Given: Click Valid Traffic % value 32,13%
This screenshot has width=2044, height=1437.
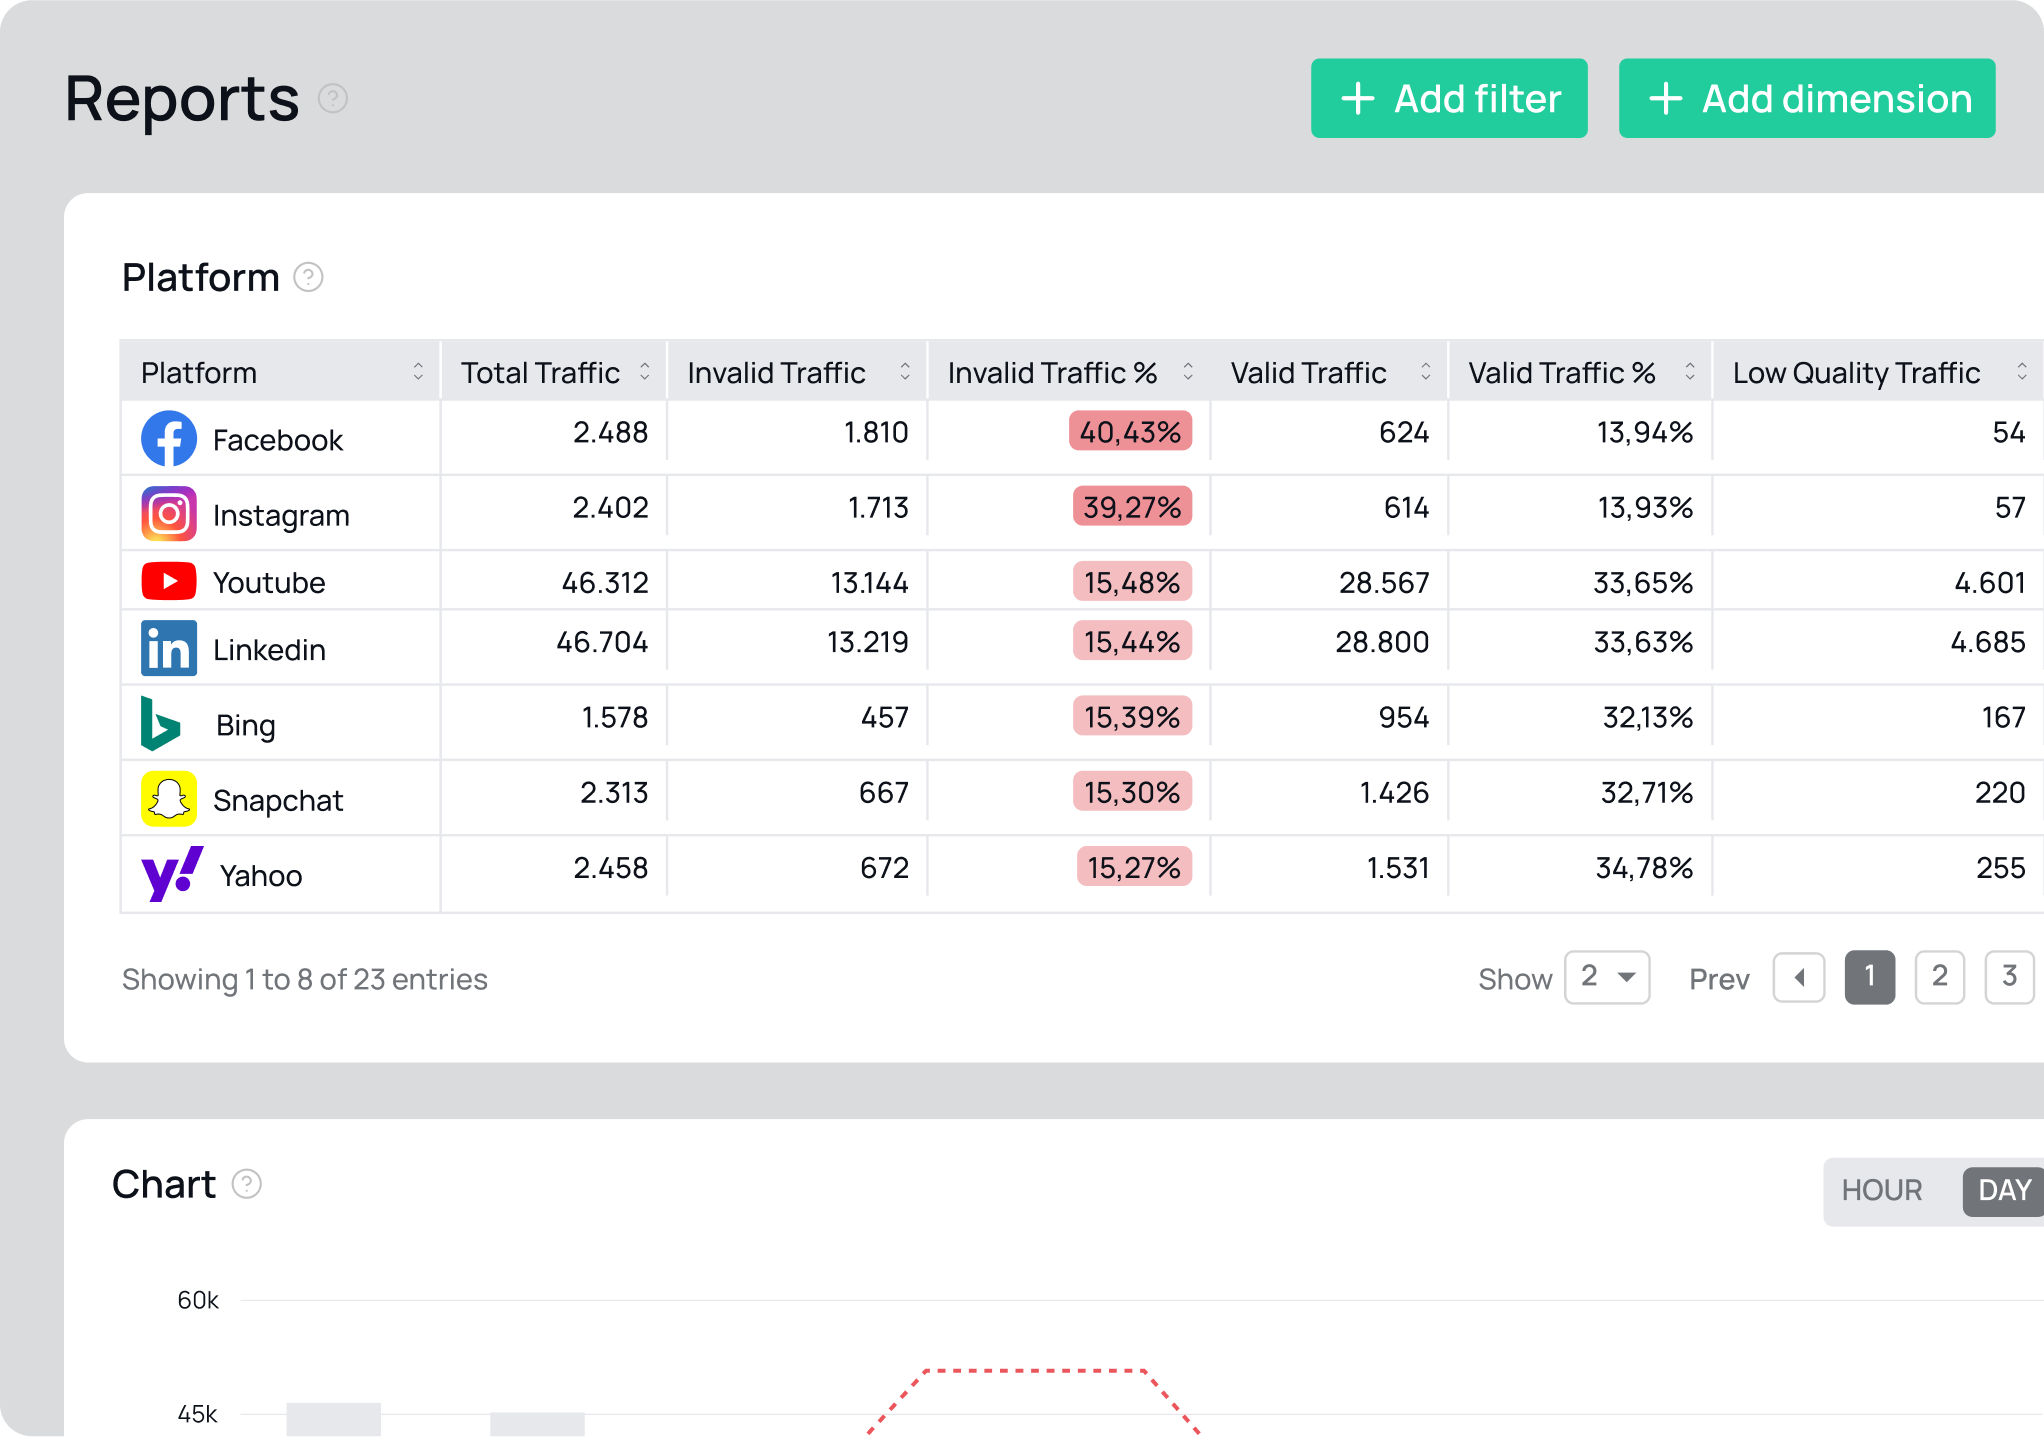Looking at the screenshot, I should (x=1648, y=717).
